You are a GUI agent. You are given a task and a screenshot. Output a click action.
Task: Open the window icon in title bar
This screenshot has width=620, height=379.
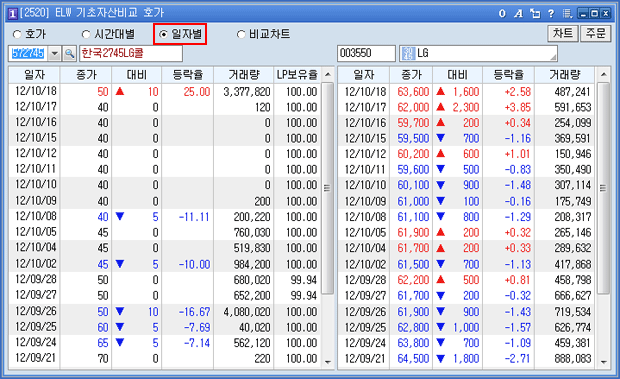pos(13,13)
